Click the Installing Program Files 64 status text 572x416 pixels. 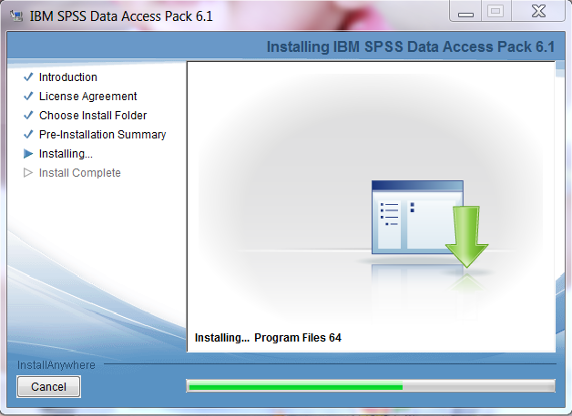click(x=268, y=338)
